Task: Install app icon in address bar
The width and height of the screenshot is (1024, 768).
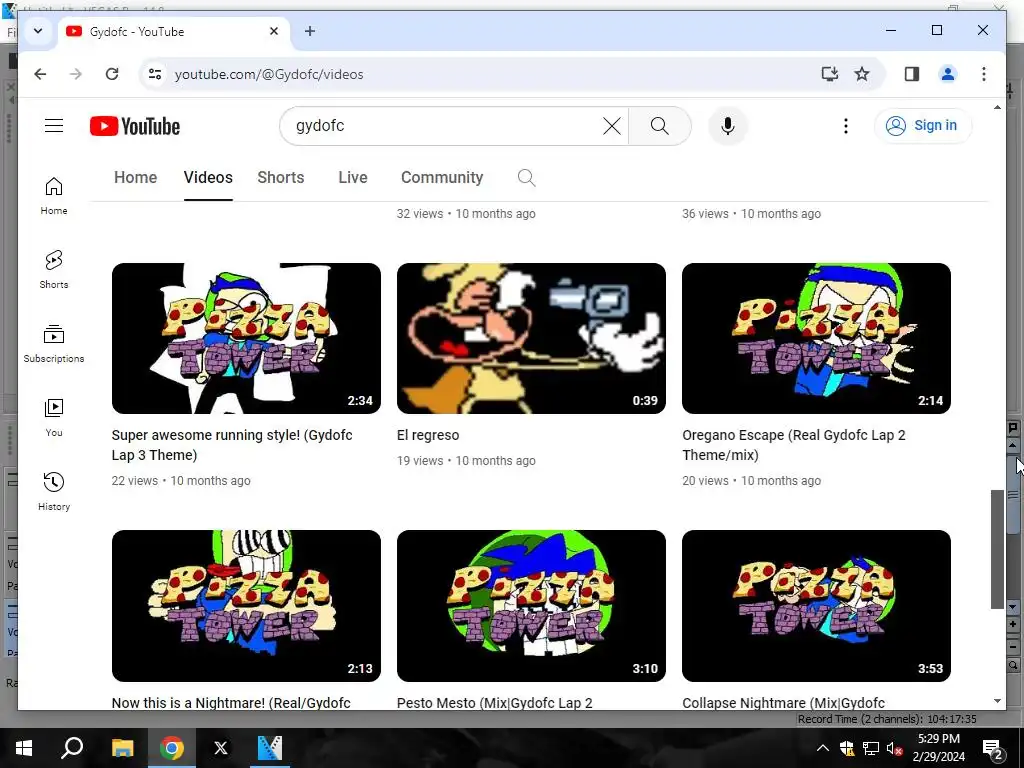Action: (x=829, y=74)
